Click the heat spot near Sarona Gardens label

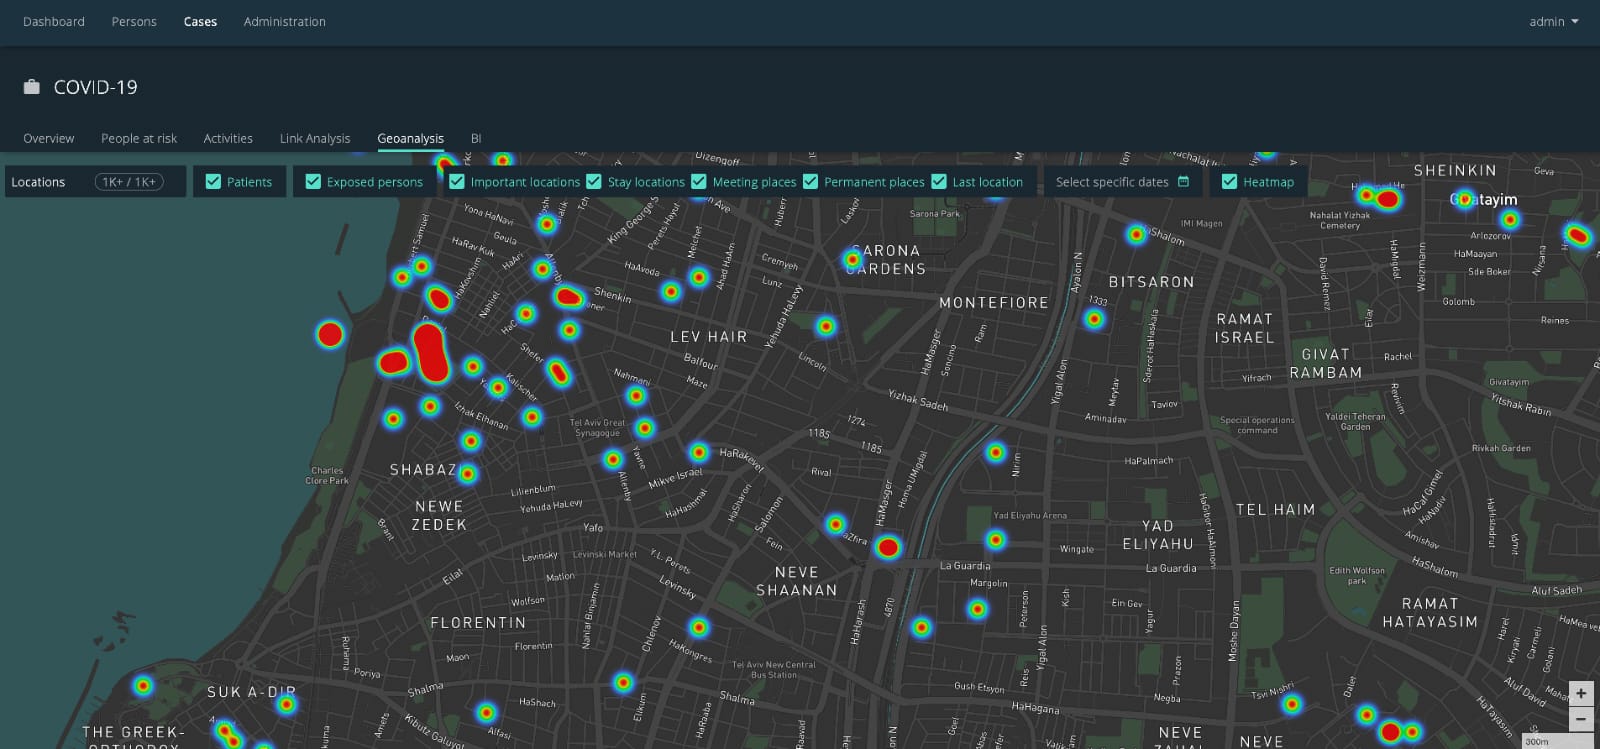[x=853, y=259]
